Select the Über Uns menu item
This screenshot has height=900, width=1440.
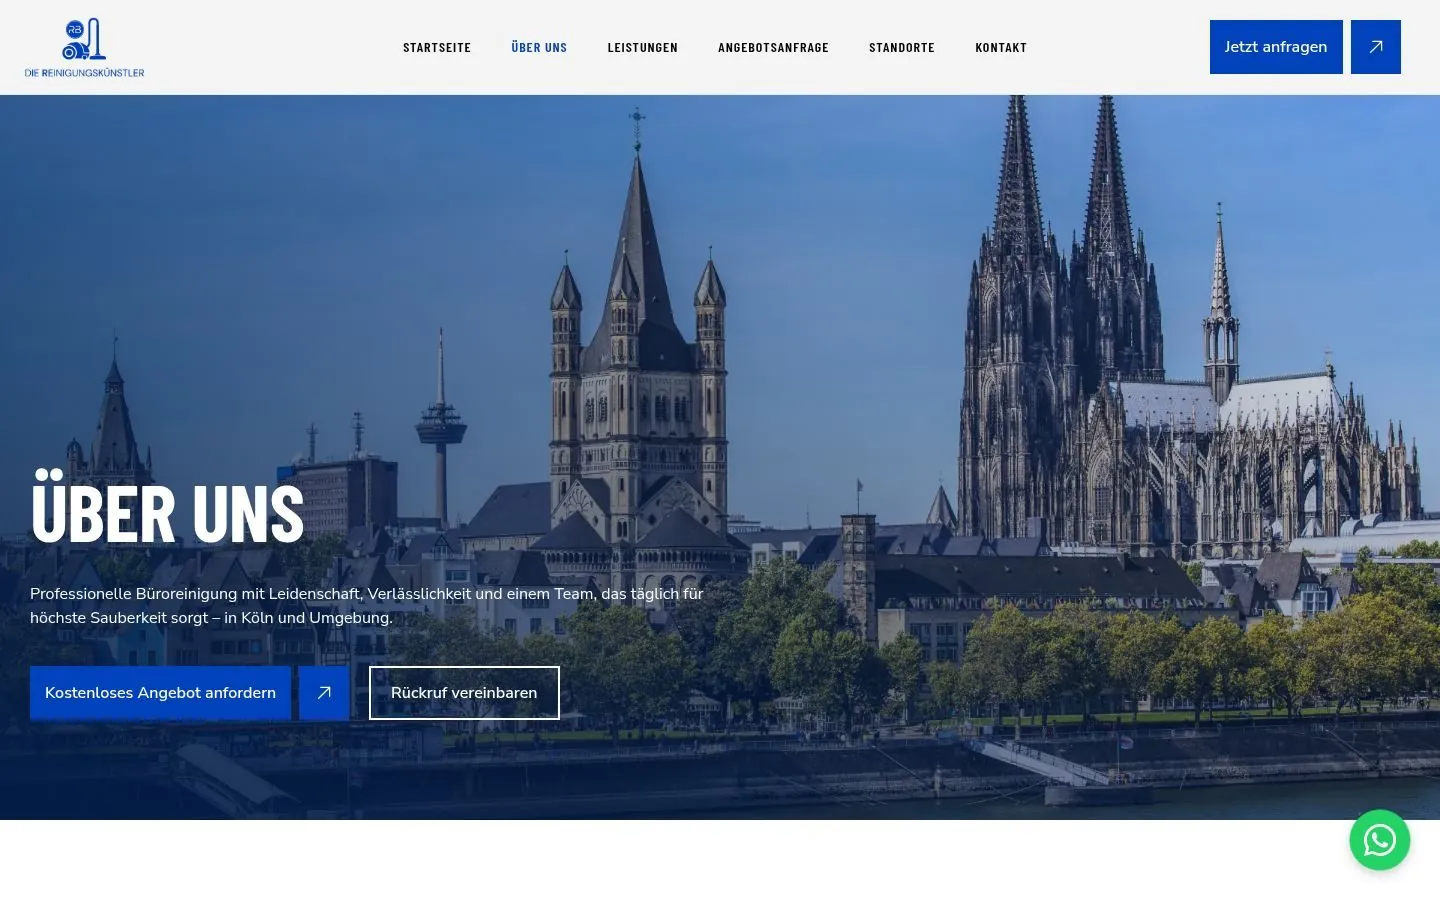point(539,48)
